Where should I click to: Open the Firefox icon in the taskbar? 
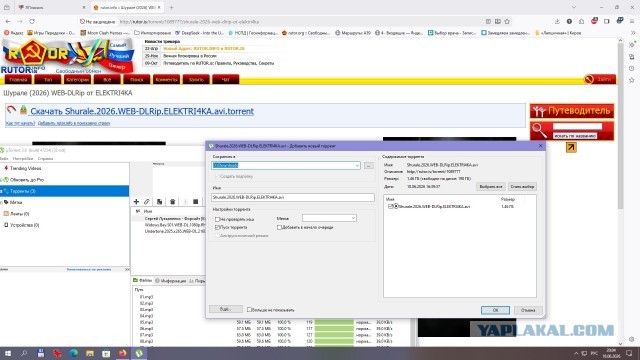[x=122, y=353]
